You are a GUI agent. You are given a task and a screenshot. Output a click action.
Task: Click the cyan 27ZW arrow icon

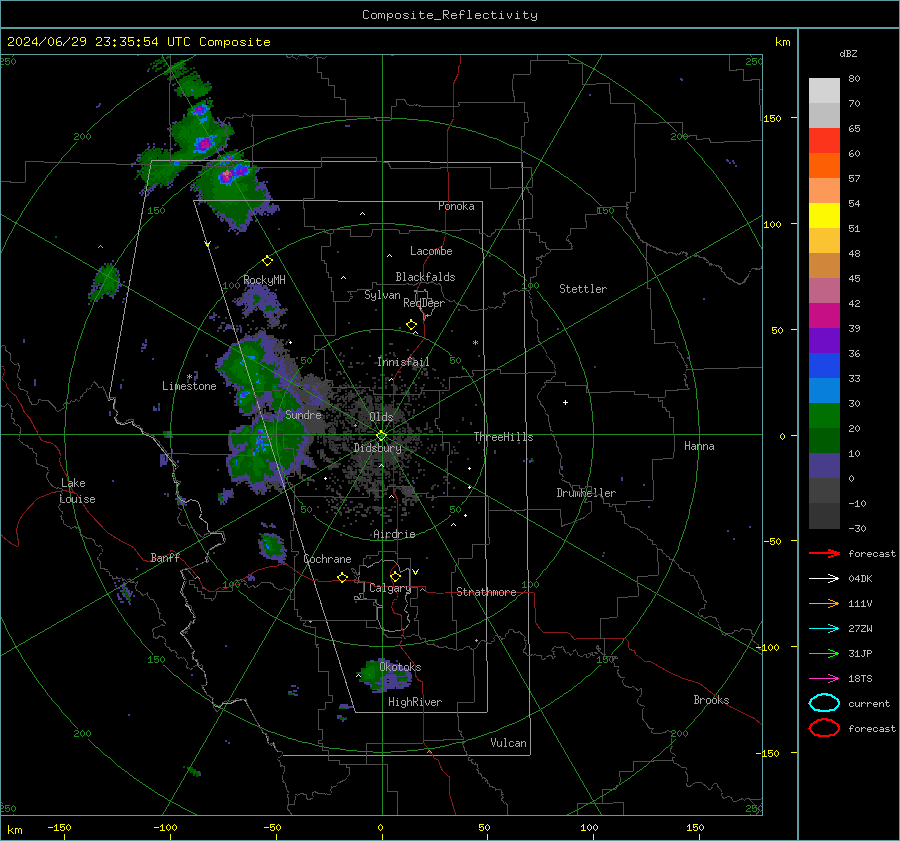[x=824, y=629]
